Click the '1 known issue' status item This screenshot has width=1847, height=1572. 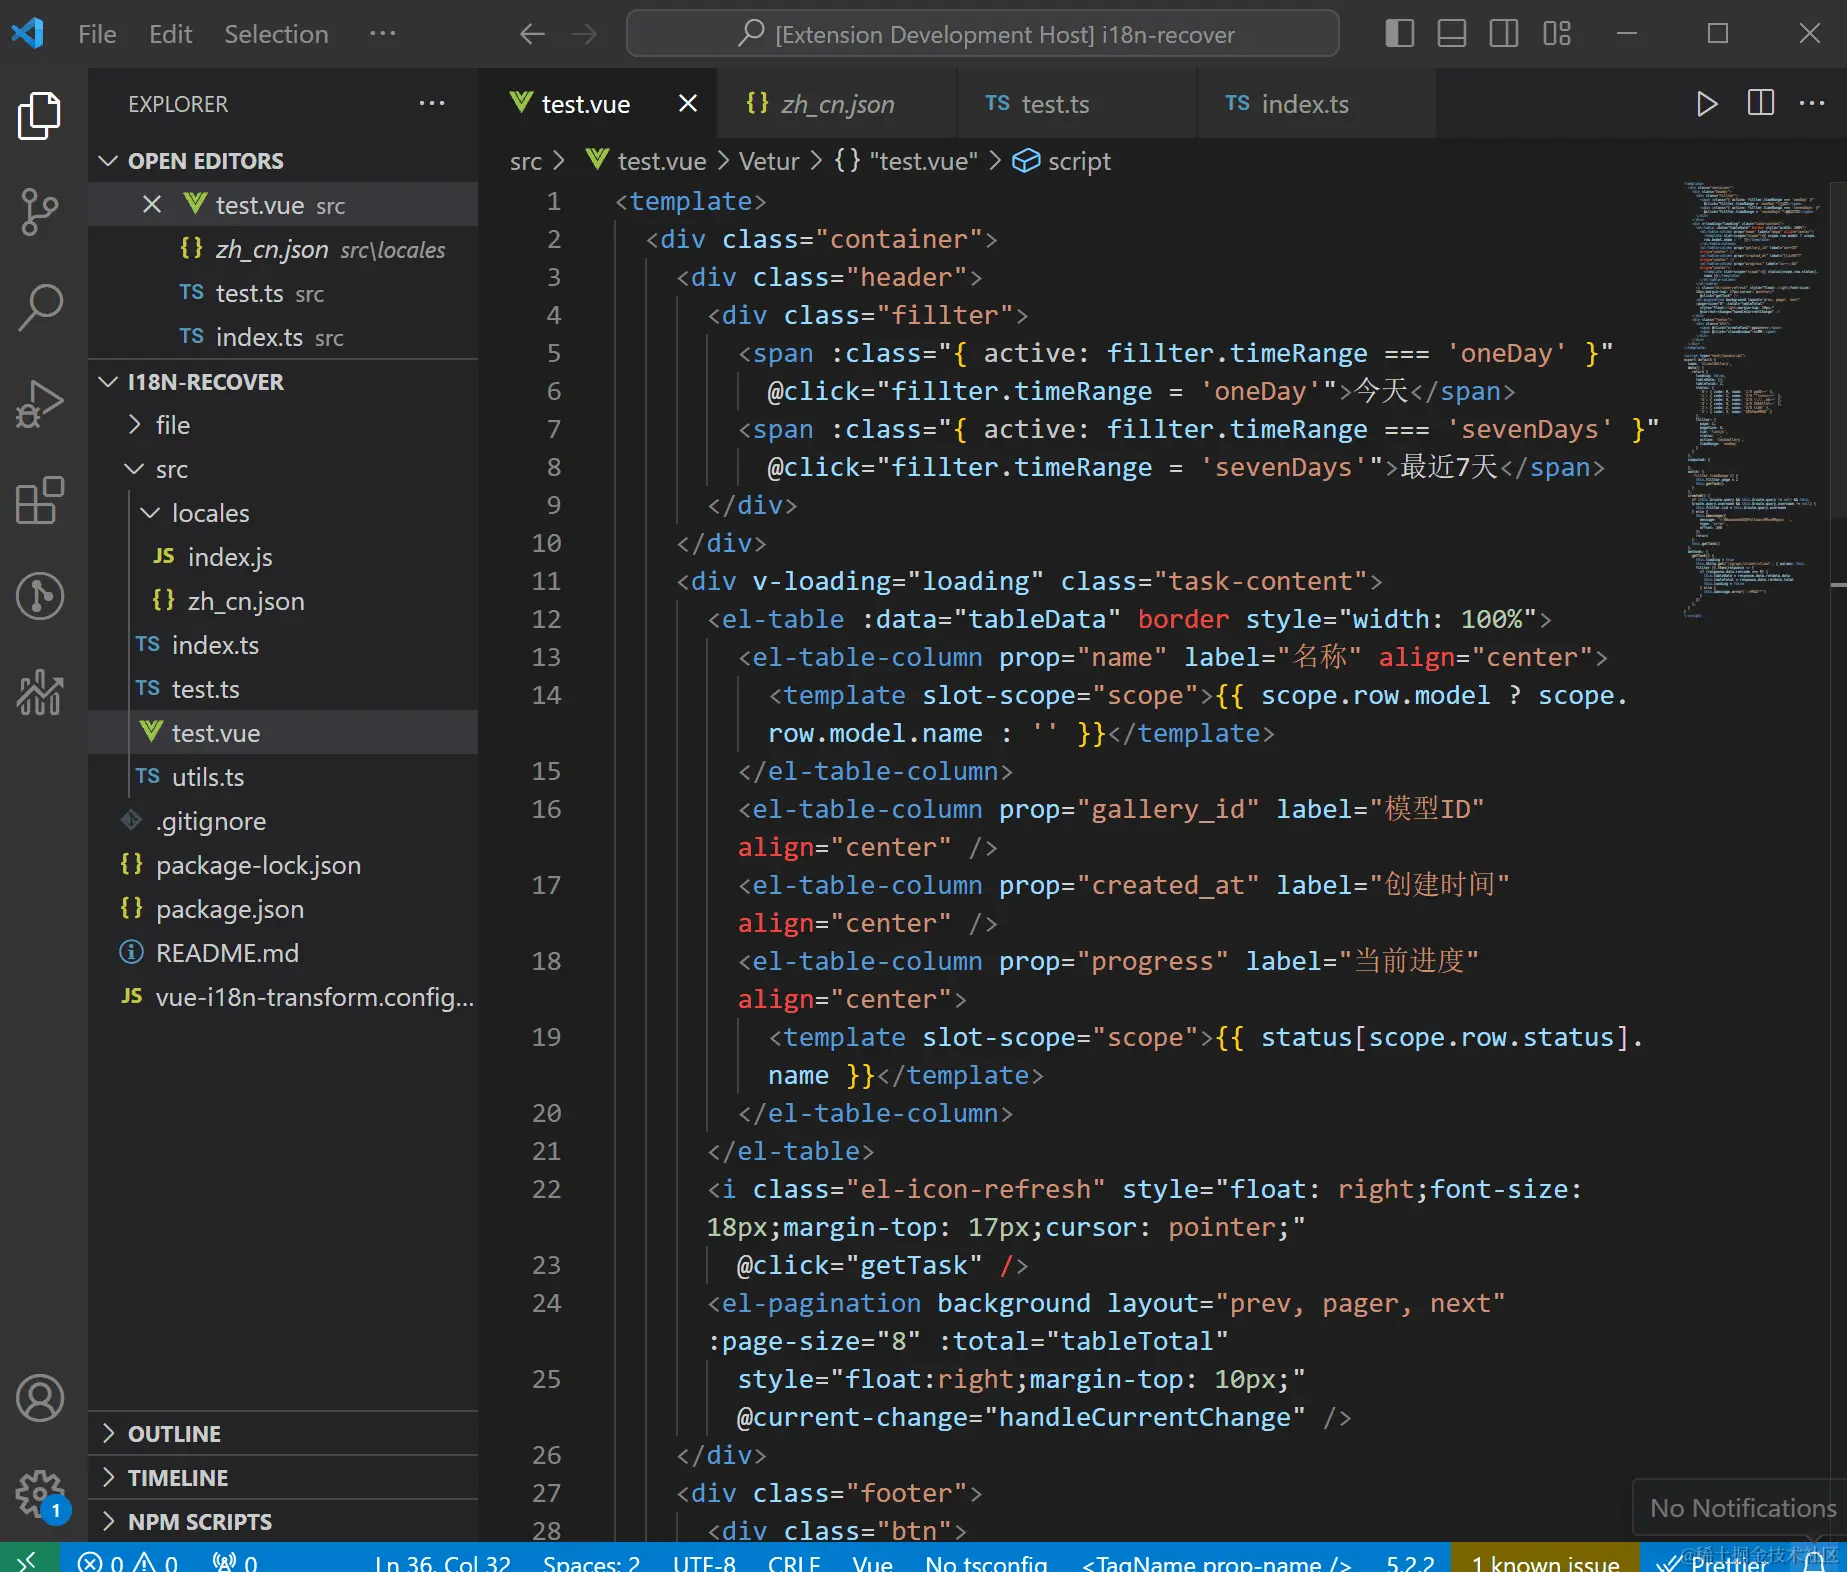click(x=1544, y=1561)
